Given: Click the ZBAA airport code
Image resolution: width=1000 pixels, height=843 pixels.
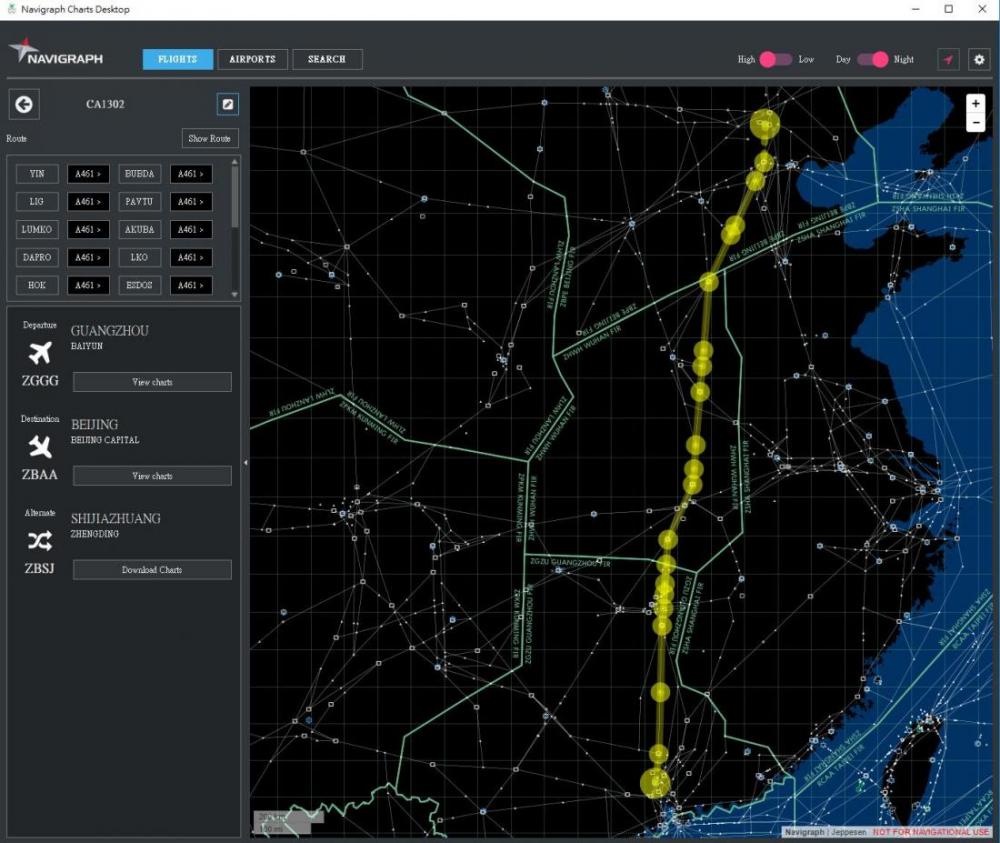Looking at the screenshot, I should tap(40, 474).
